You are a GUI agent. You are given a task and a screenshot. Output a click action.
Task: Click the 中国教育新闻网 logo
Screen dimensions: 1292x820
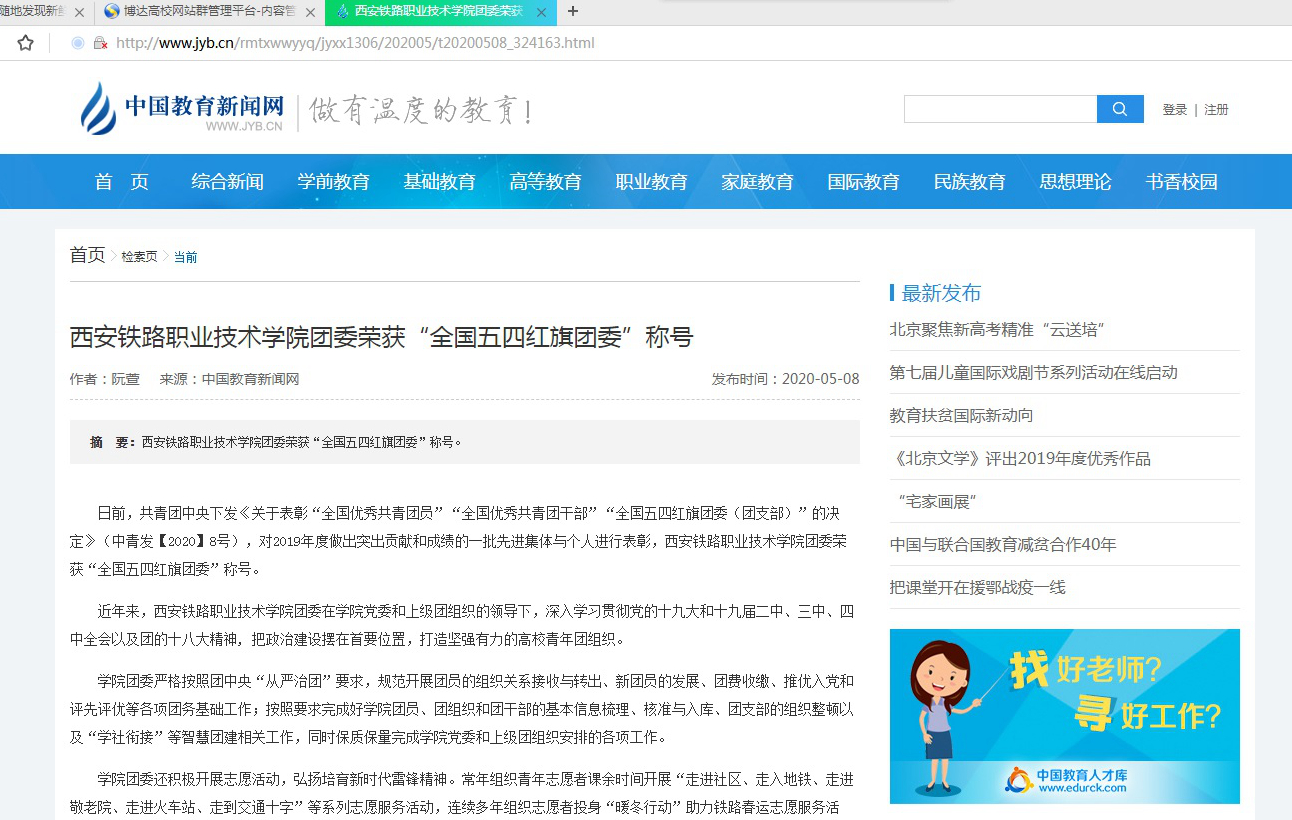183,109
